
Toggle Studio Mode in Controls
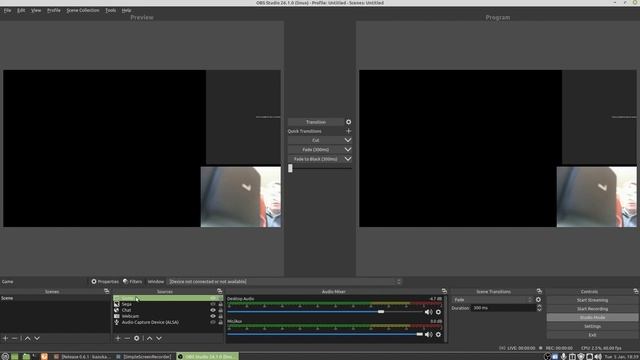point(592,318)
